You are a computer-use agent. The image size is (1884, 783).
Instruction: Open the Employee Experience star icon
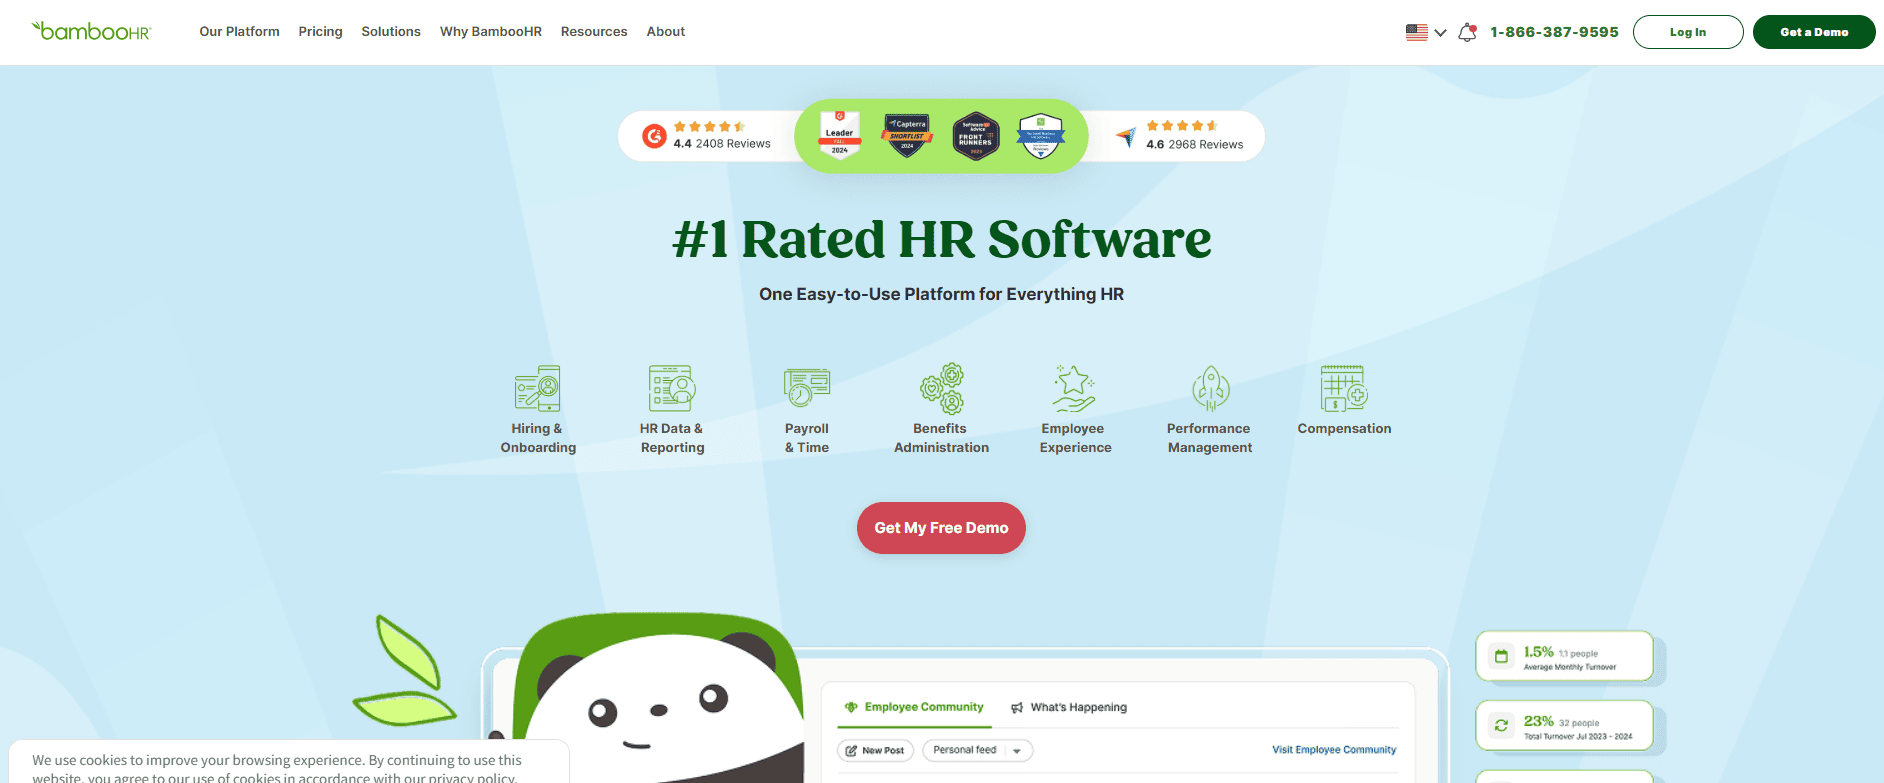1075,388
